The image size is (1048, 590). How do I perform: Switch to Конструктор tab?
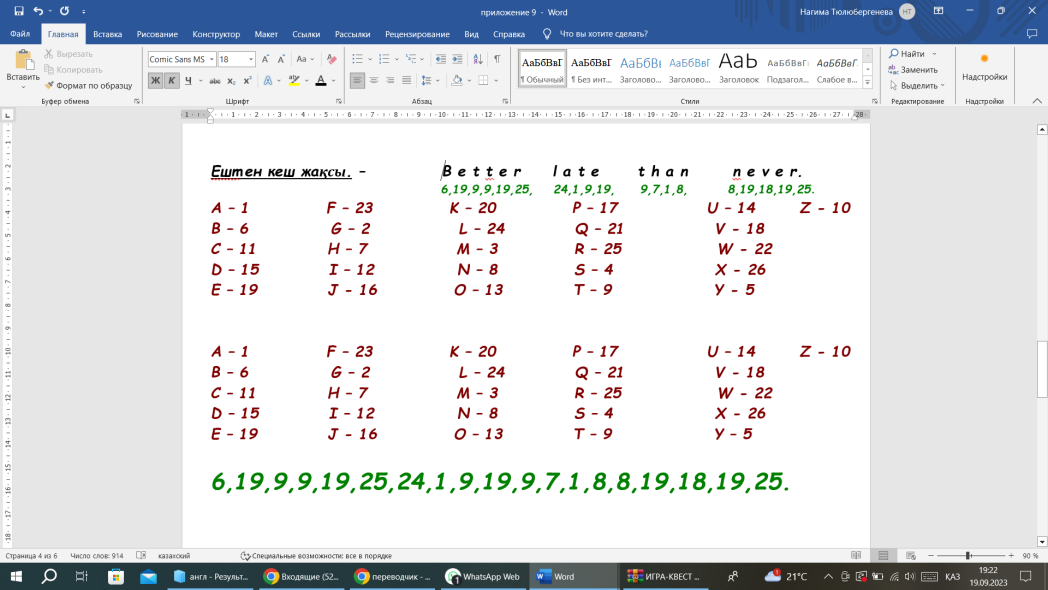pyautogui.click(x=216, y=33)
